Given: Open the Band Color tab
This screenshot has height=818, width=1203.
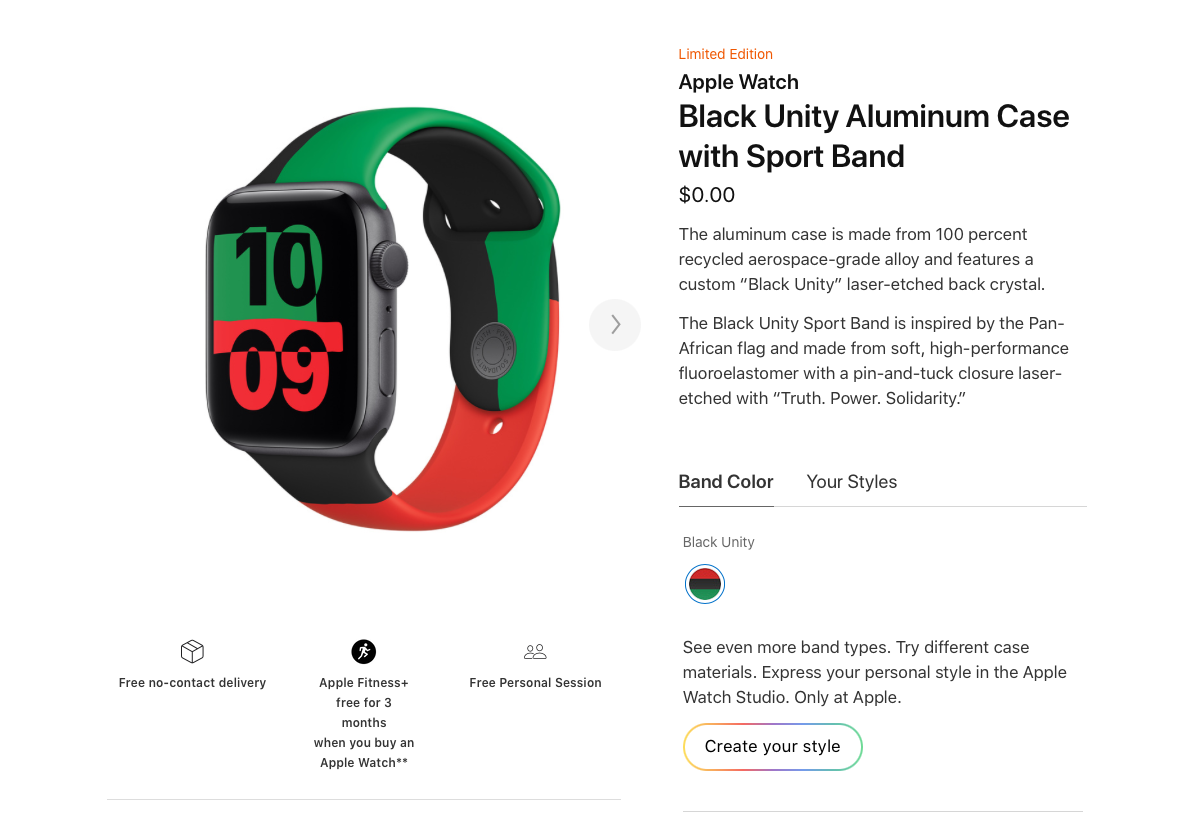Looking at the screenshot, I should pyautogui.click(x=726, y=482).
